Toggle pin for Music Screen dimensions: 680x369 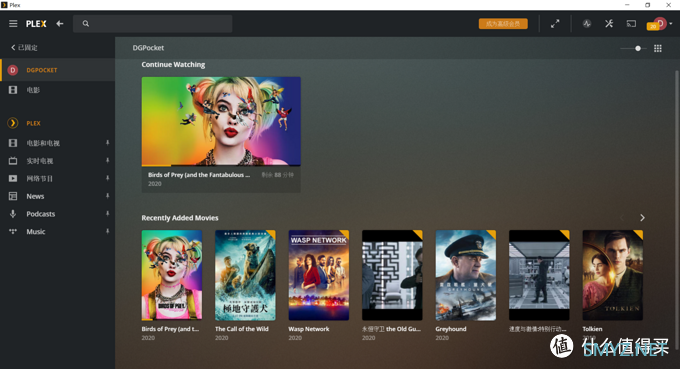(x=108, y=231)
